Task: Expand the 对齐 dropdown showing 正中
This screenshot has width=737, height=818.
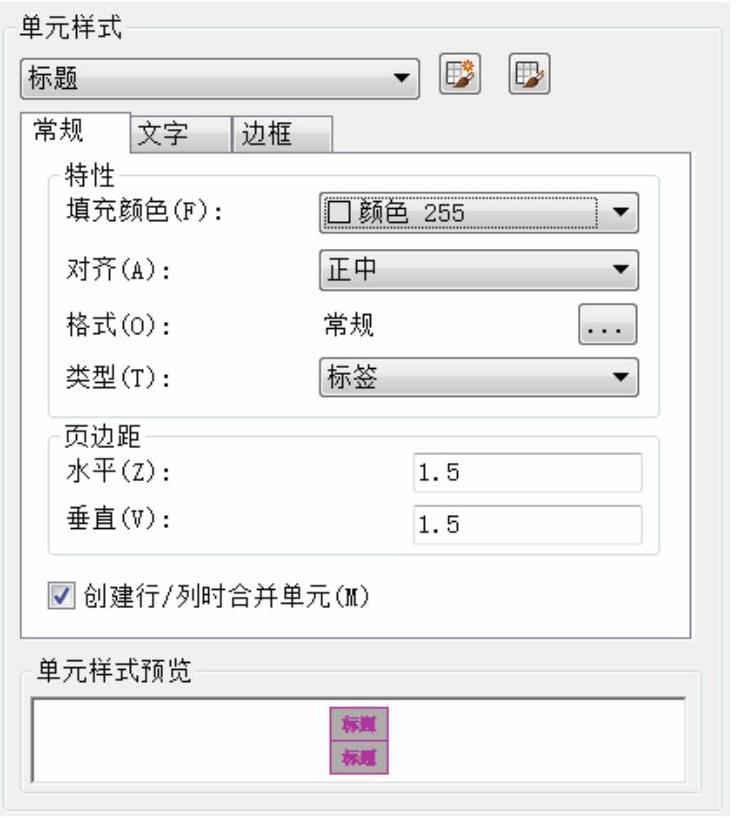Action: [478, 270]
